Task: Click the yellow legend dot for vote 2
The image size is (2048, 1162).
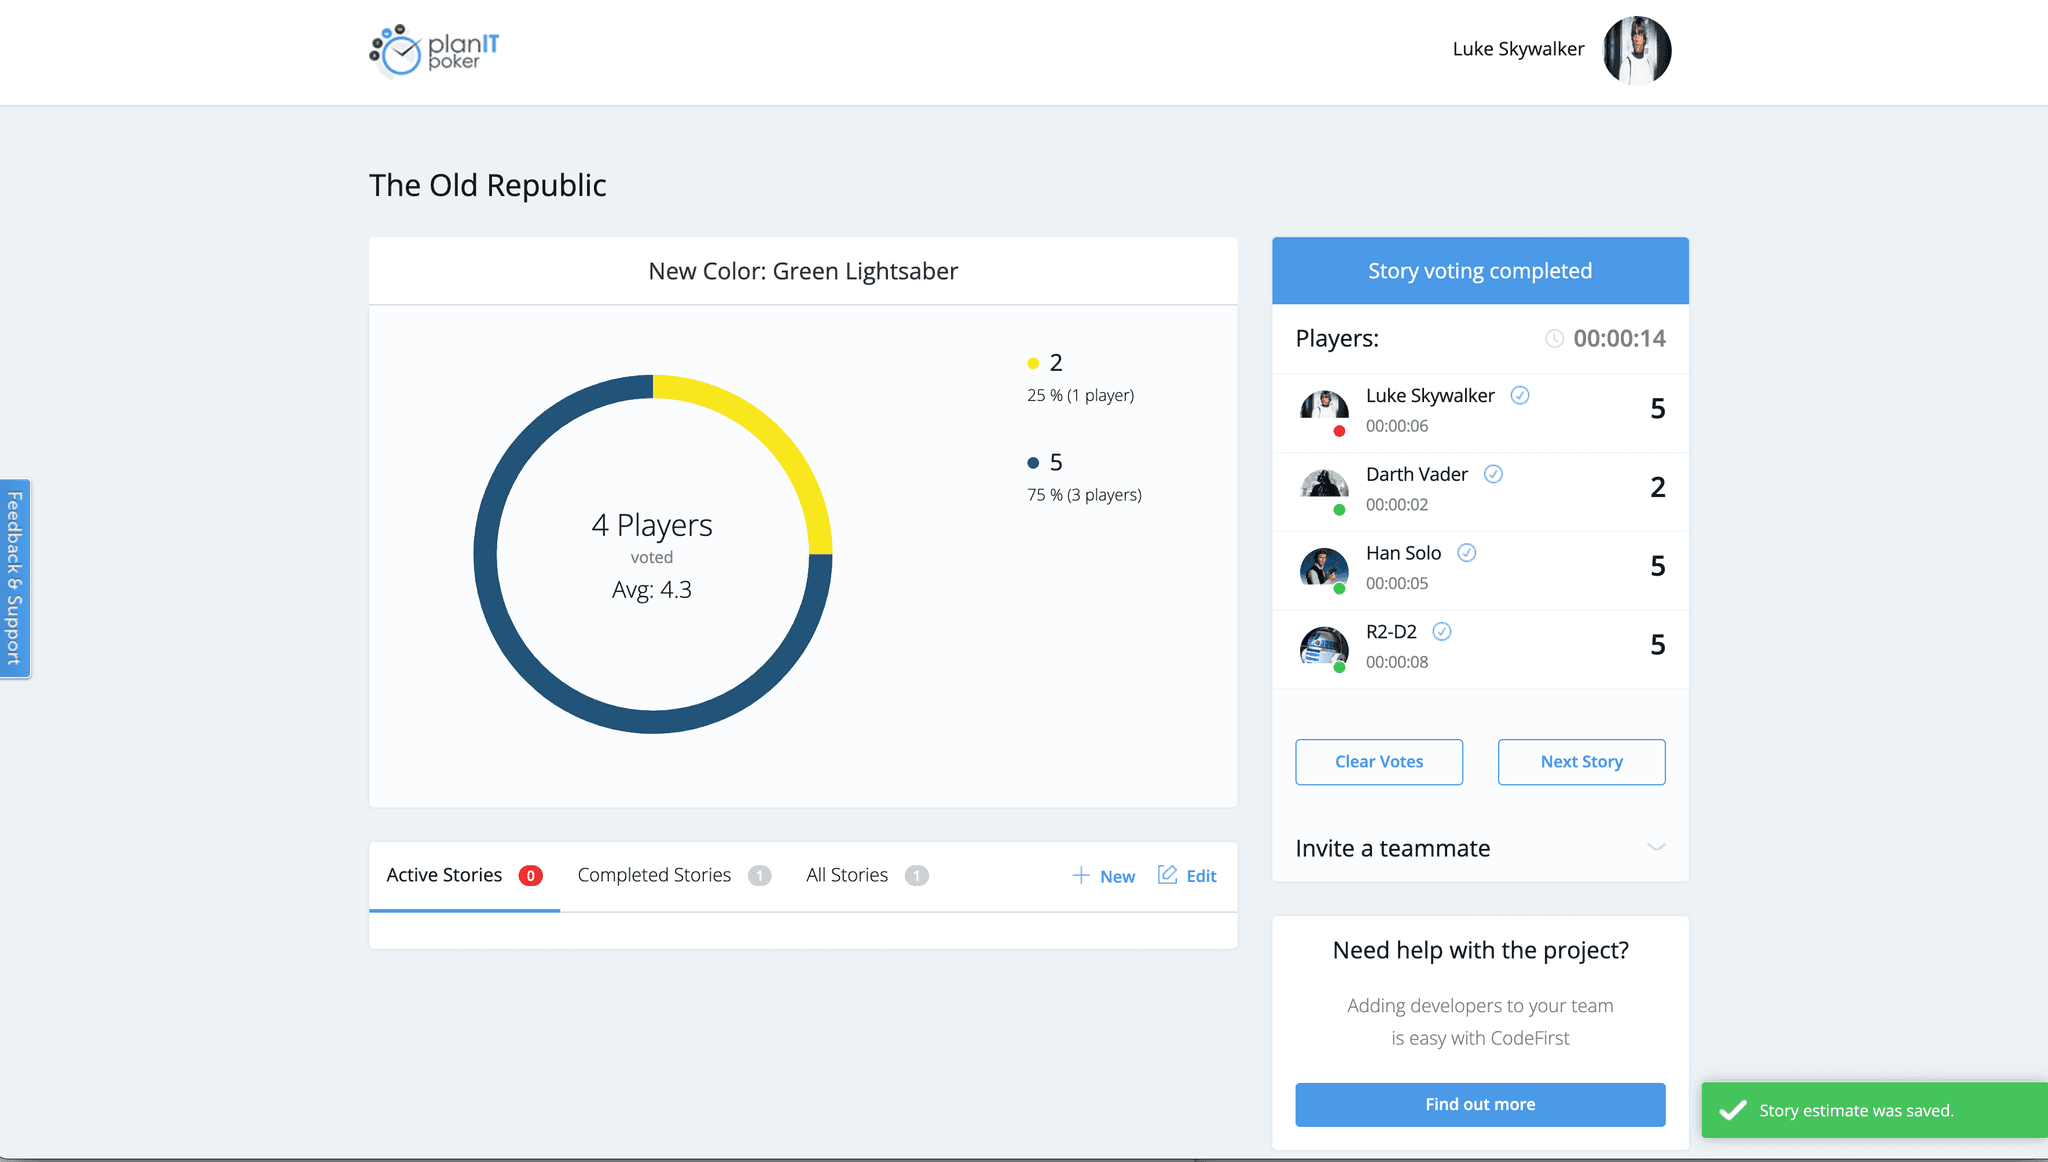Action: click(x=1033, y=363)
